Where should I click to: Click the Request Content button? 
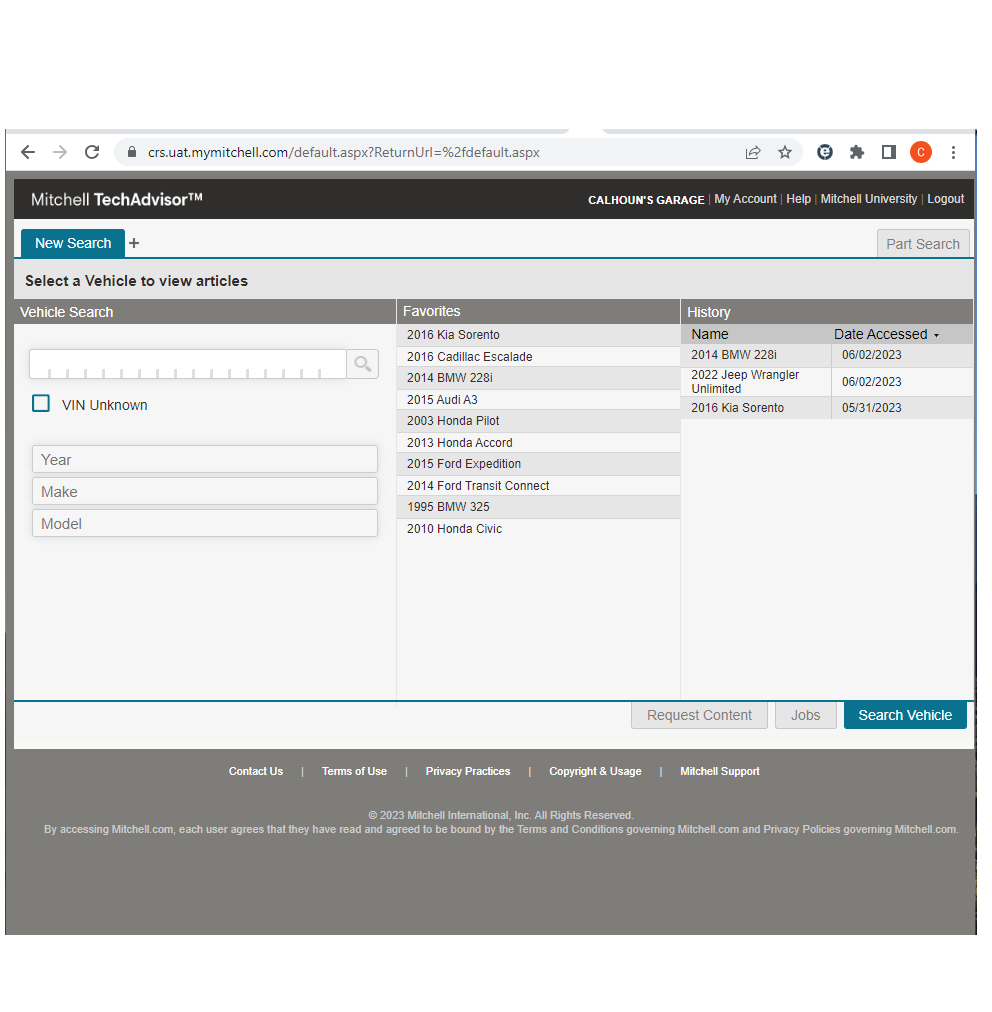click(x=699, y=715)
